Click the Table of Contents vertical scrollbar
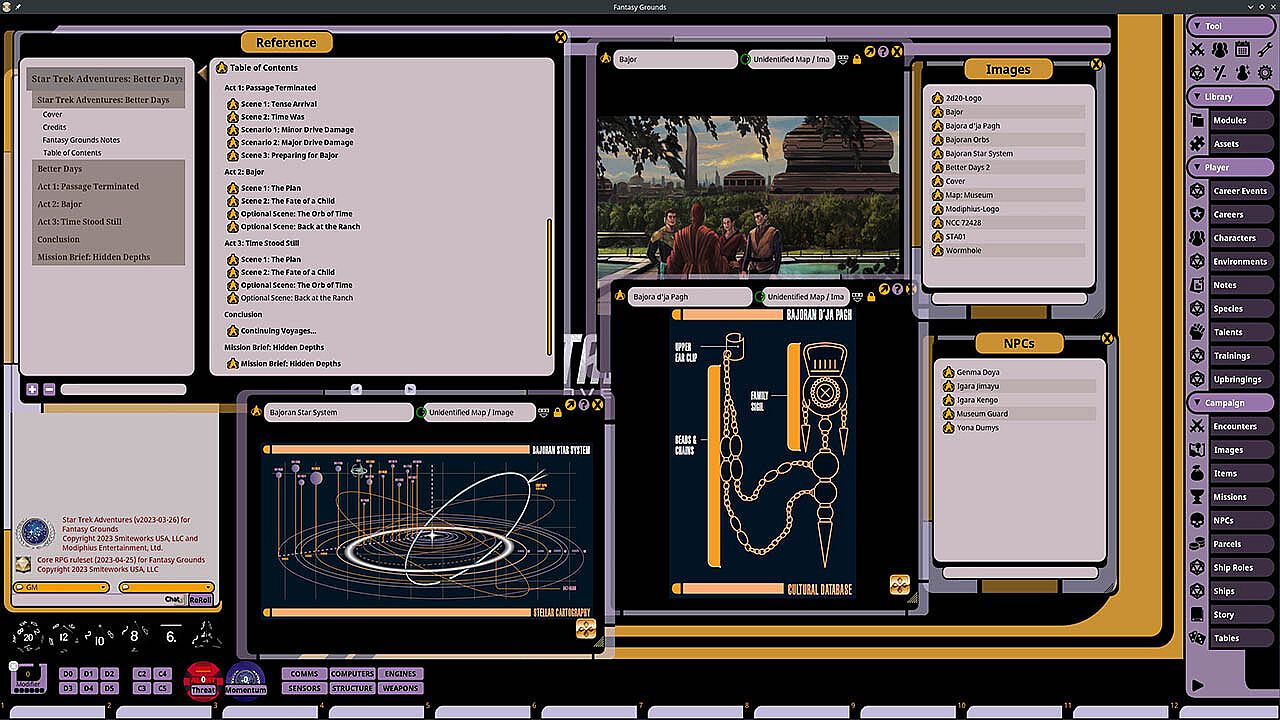 tap(548, 287)
